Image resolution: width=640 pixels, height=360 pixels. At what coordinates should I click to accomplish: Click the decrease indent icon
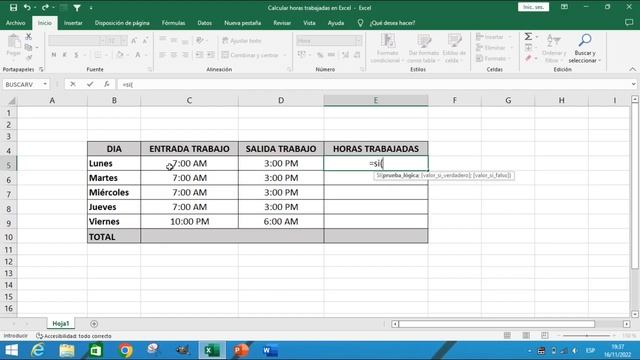point(199,55)
